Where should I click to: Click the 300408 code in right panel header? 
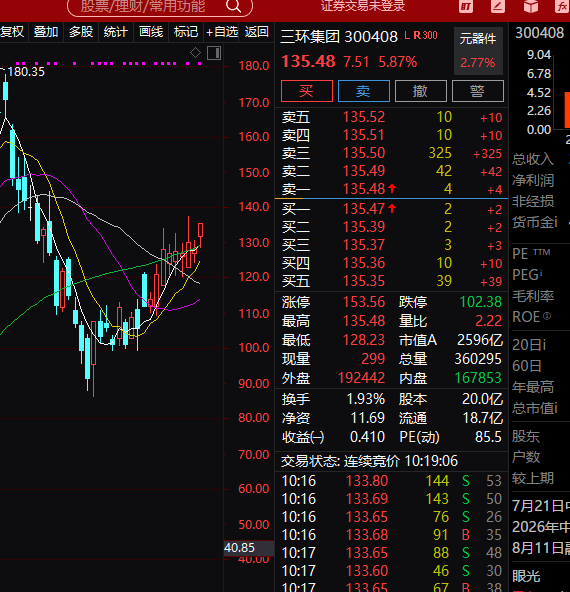point(539,33)
